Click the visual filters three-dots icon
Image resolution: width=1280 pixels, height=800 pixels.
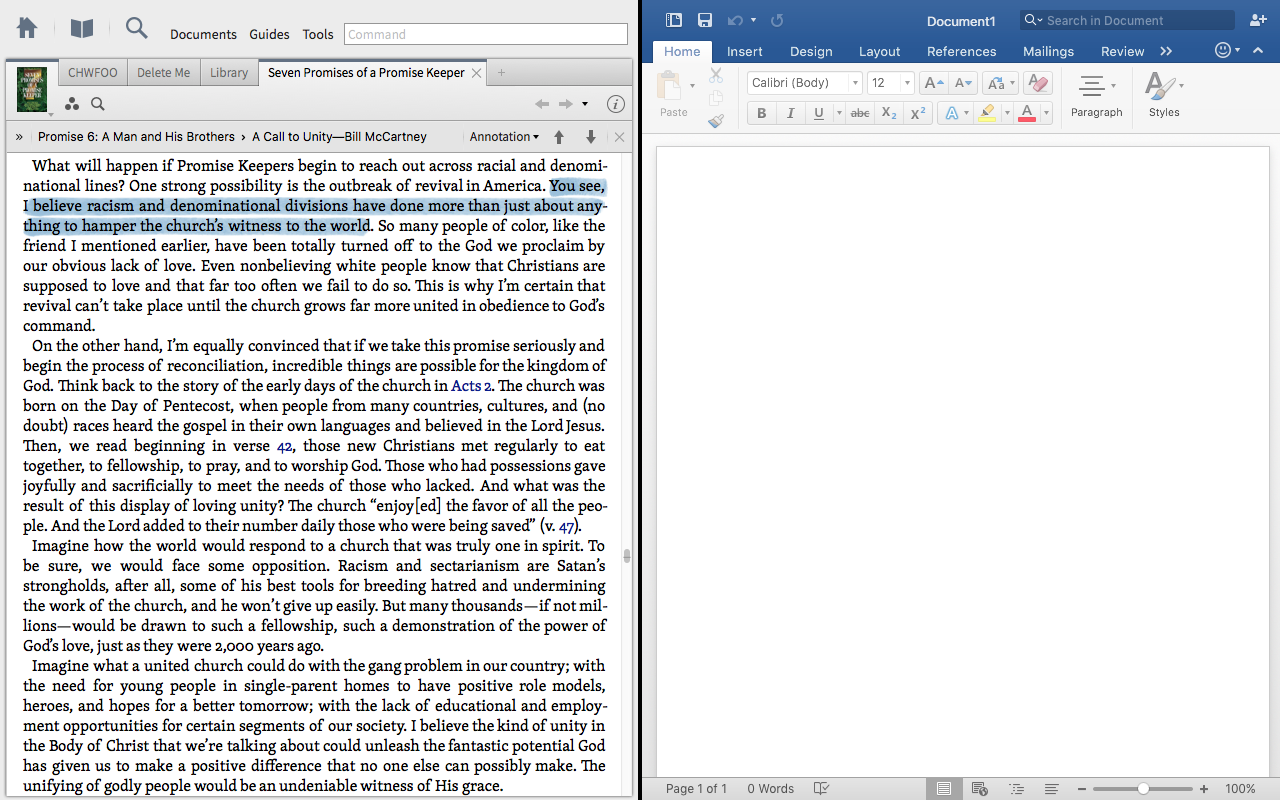coord(71,104)
